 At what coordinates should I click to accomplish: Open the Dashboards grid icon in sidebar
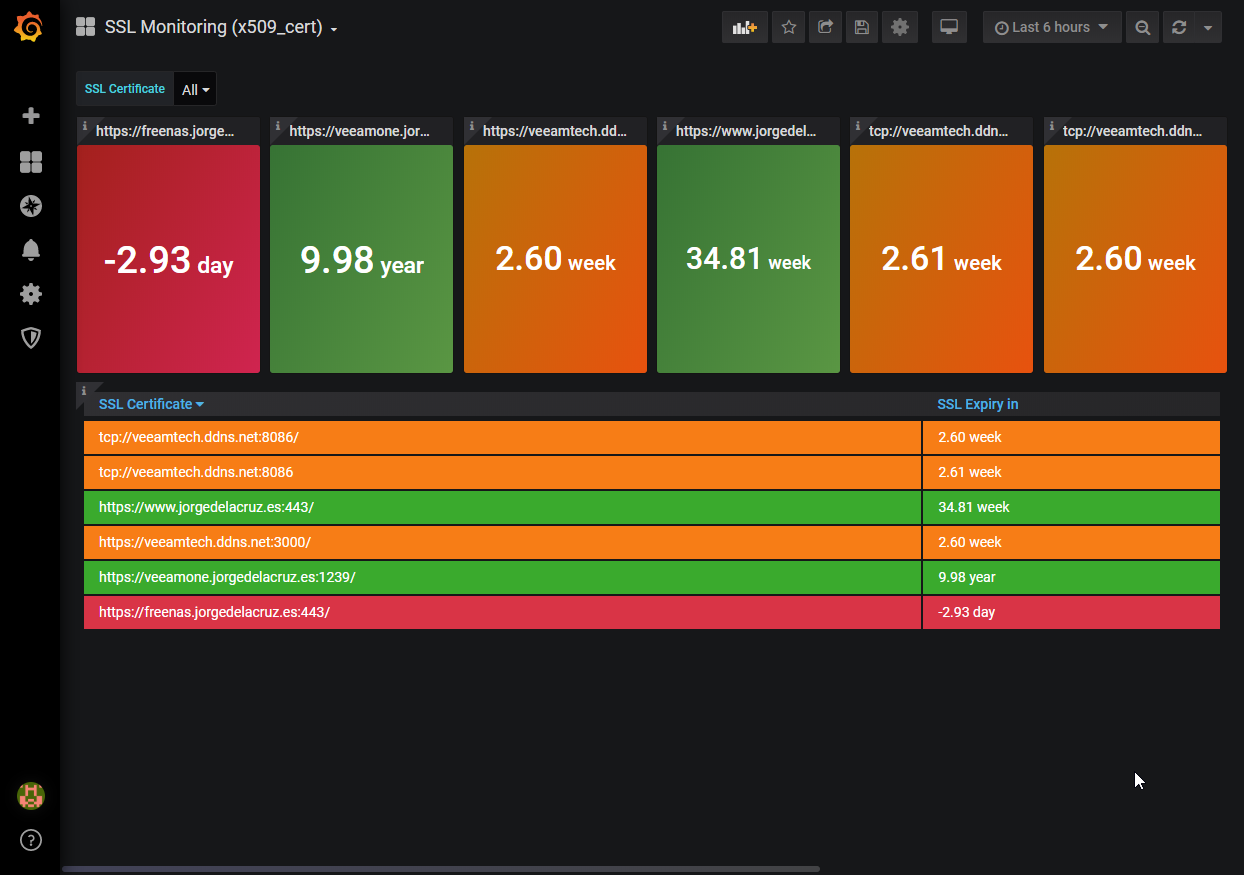coord(31,162)
